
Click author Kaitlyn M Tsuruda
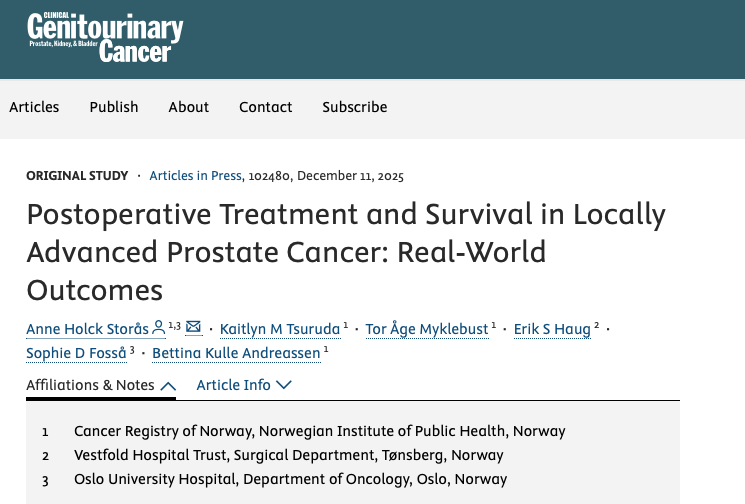[x=279, y=329]
